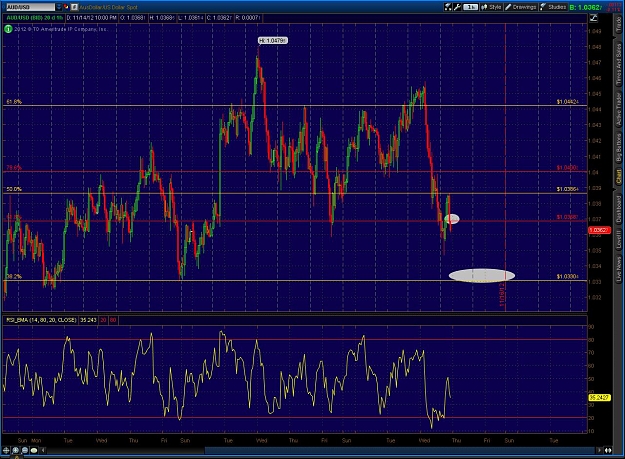Click the Hi: 1.0479 high price bubble
The height and width of the screenshot is (459, 625).
pos(273,40)
